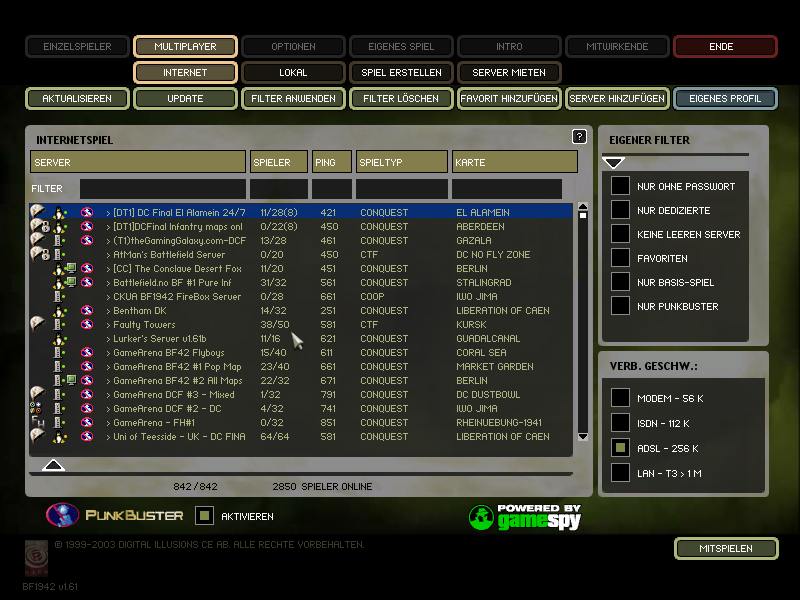
Task: Click the lock icon on AtMan's Battlefield Server row
Action: click(45, 255)
